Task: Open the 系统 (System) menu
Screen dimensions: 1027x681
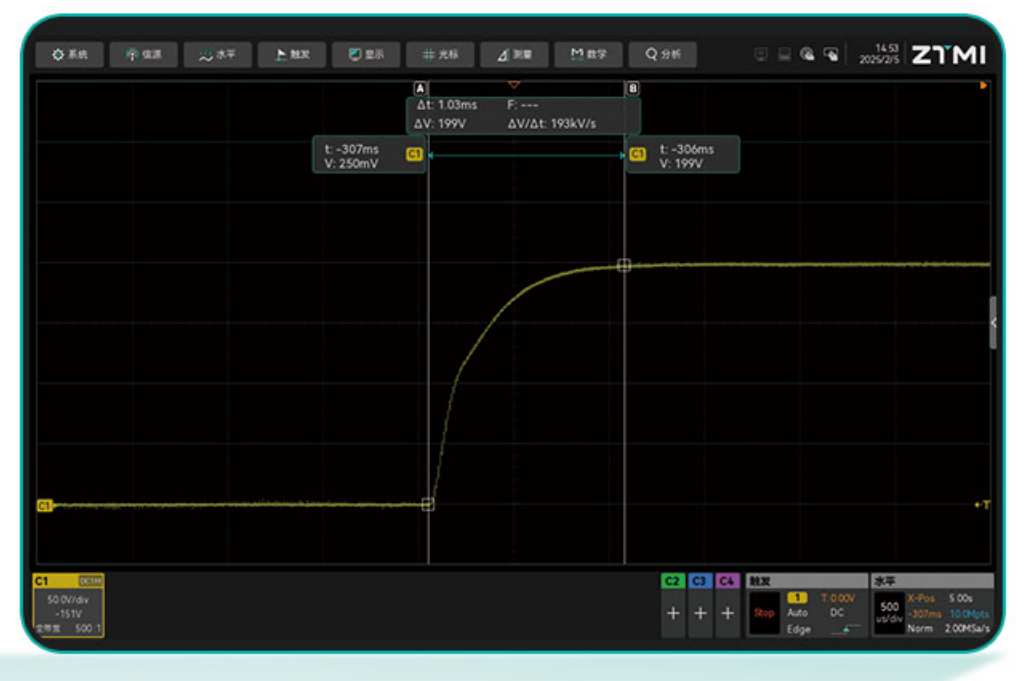Action: 69,54
